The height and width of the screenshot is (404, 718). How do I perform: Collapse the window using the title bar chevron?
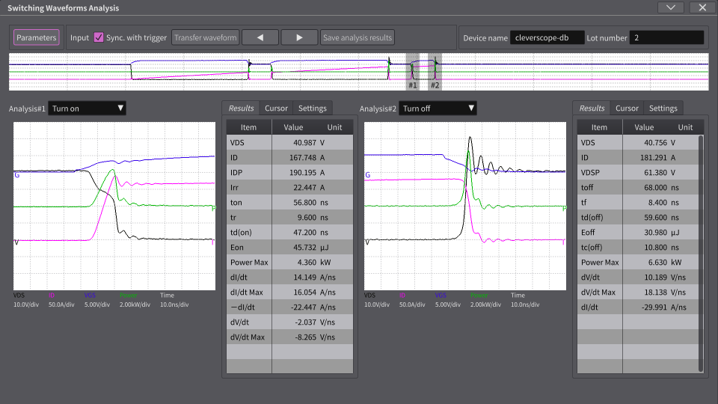[x=671, y=8]
